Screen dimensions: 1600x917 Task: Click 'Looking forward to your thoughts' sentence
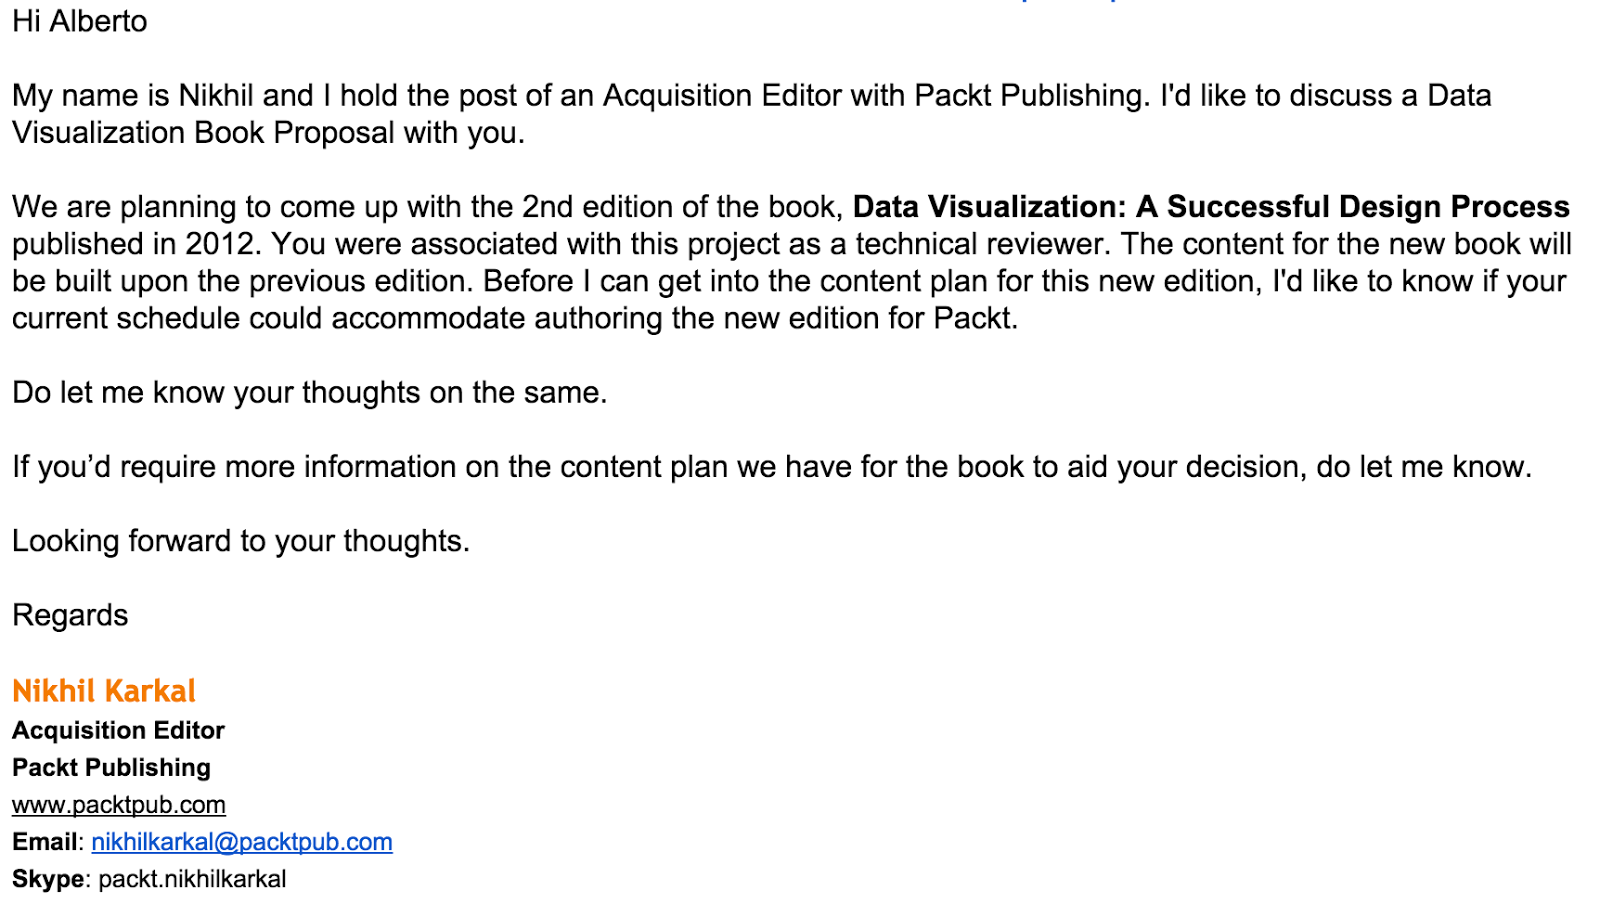point(241,541)
